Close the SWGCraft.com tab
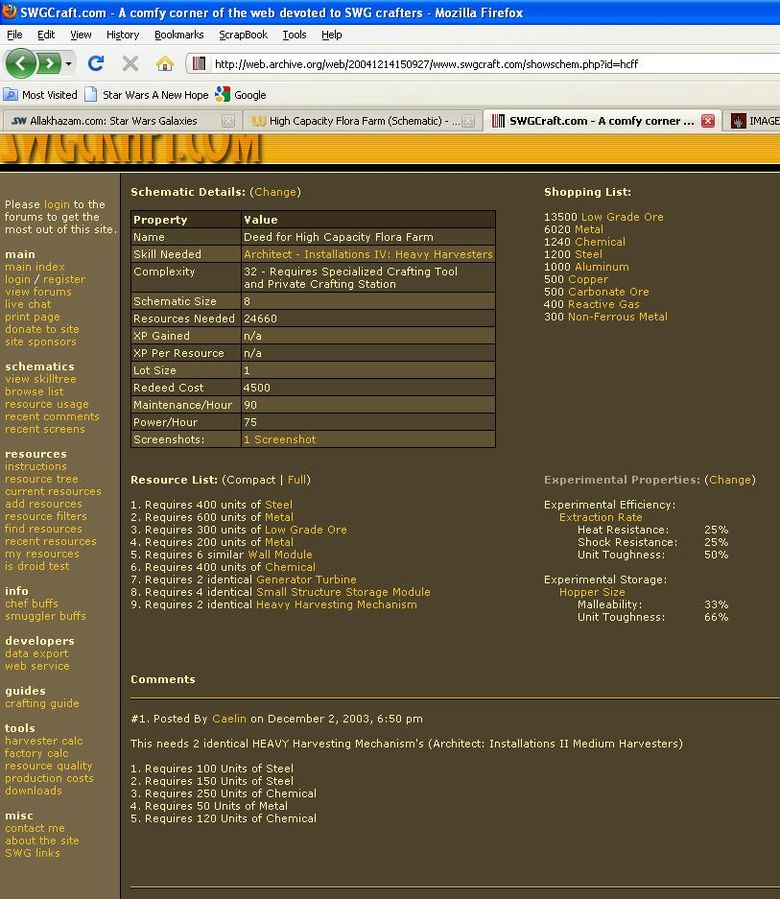 coord(708,121)
